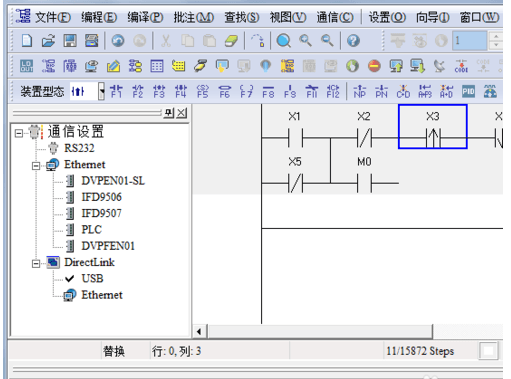Collapse the Ethernet node under 通信设置

(x=36, y=166)
